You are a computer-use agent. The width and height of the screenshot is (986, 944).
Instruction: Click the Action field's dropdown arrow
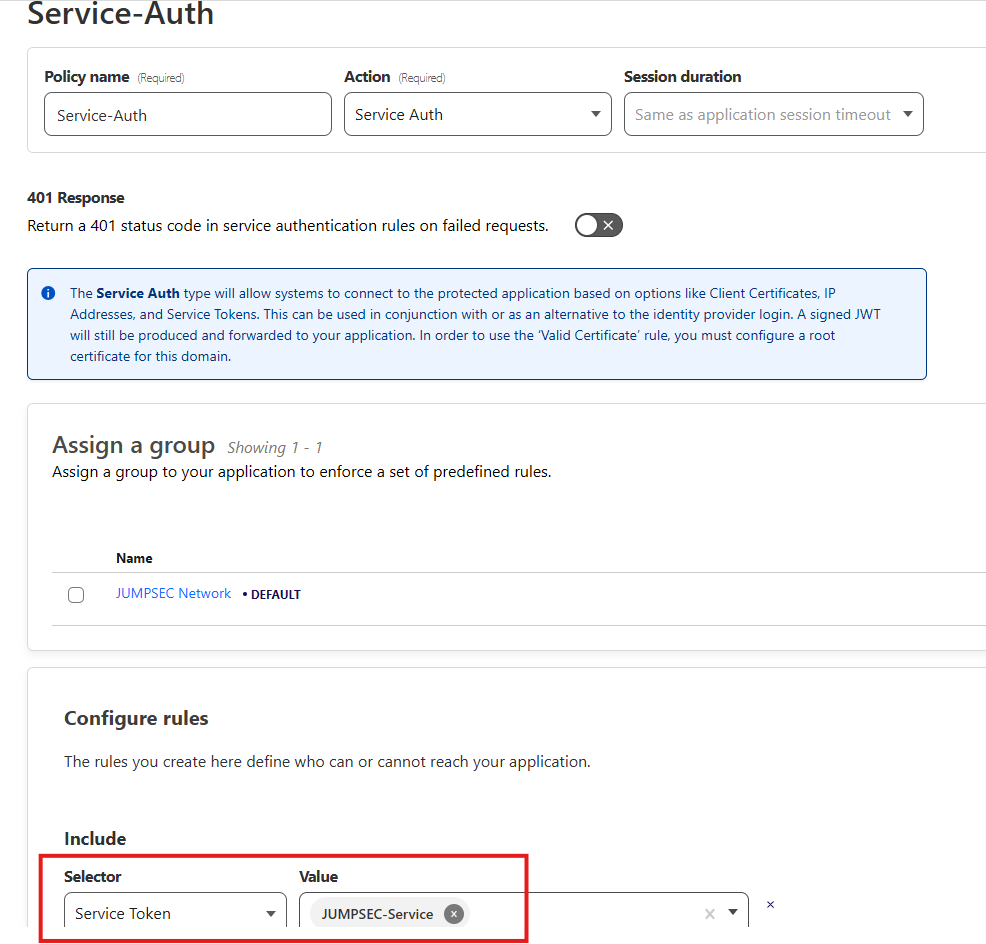point(596,114)
